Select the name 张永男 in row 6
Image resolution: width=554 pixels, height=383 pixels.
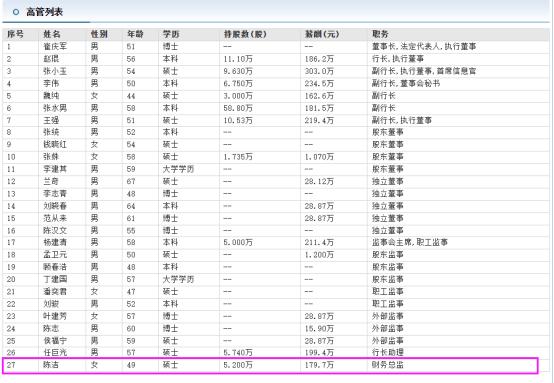[x=55, y=108]
